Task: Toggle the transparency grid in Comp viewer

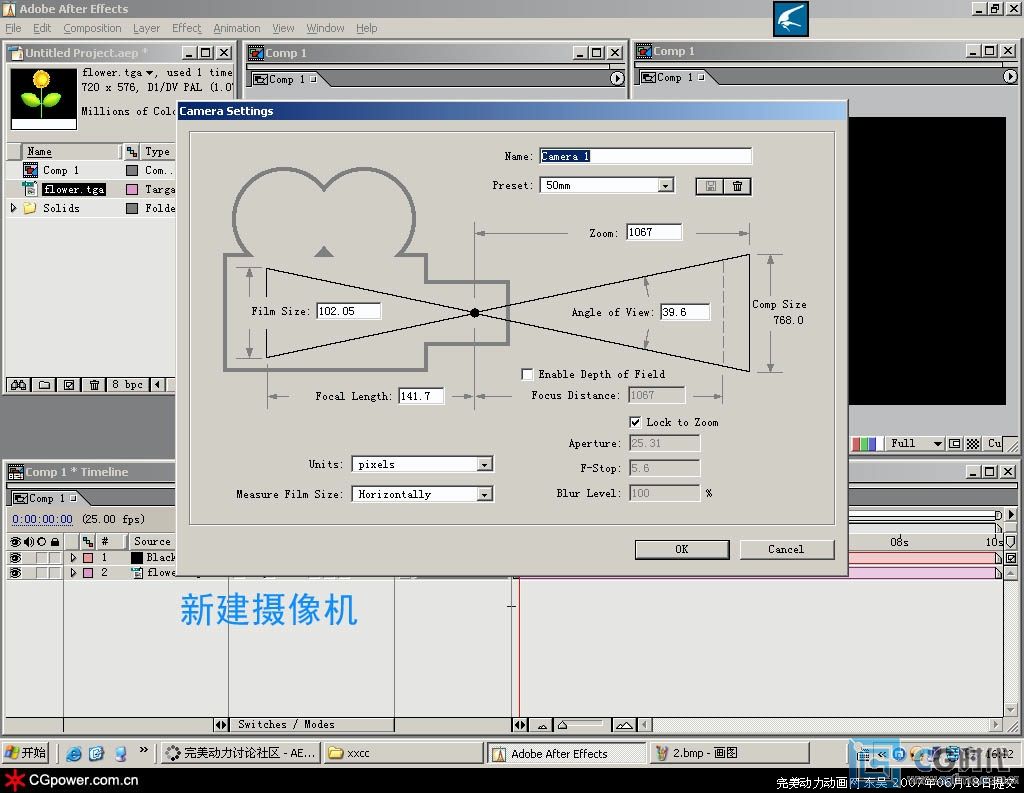Action: (x=972, y=444)
